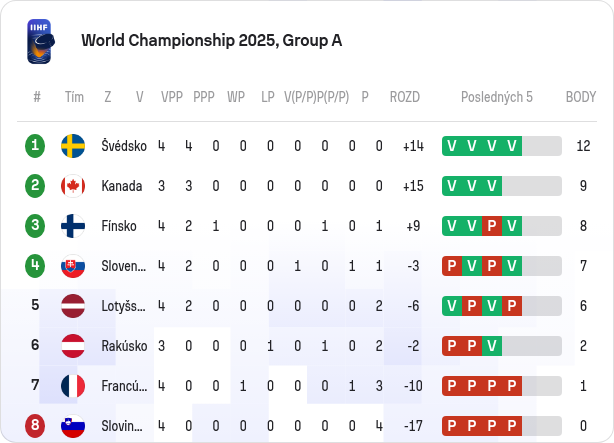Click the Sweden flag icon
This screenshot has width=614, height=443.
click(x=73, y=146)
